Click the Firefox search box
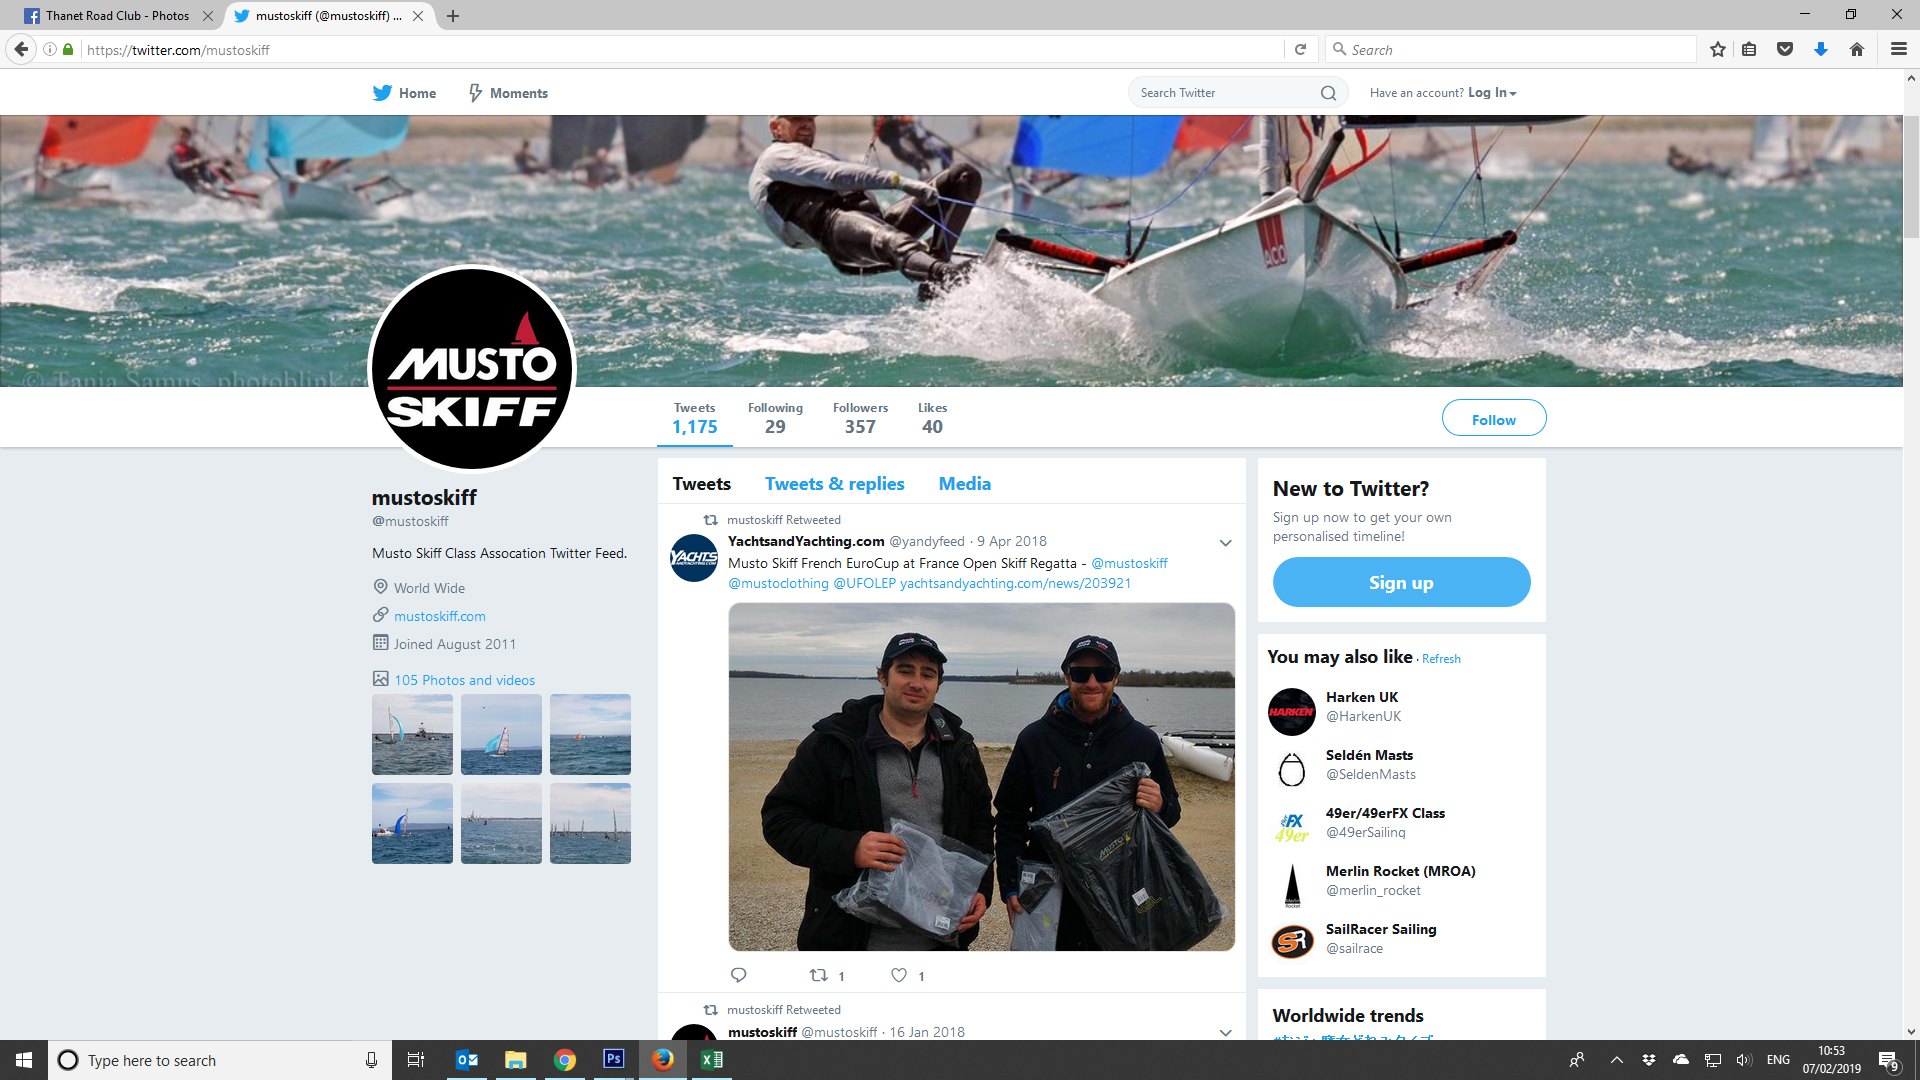This screenshot has height=1080, width=1920. pyautogui.click(x=1512, y=49)
